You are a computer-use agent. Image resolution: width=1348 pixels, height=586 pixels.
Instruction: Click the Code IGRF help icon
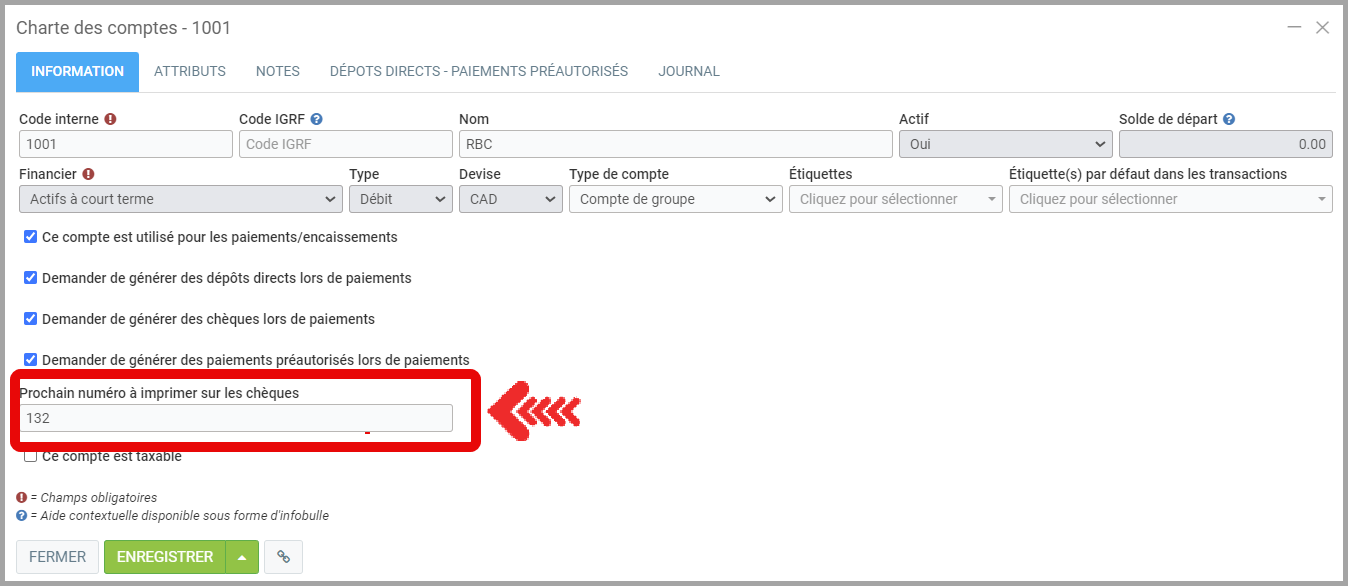[316, 119]
